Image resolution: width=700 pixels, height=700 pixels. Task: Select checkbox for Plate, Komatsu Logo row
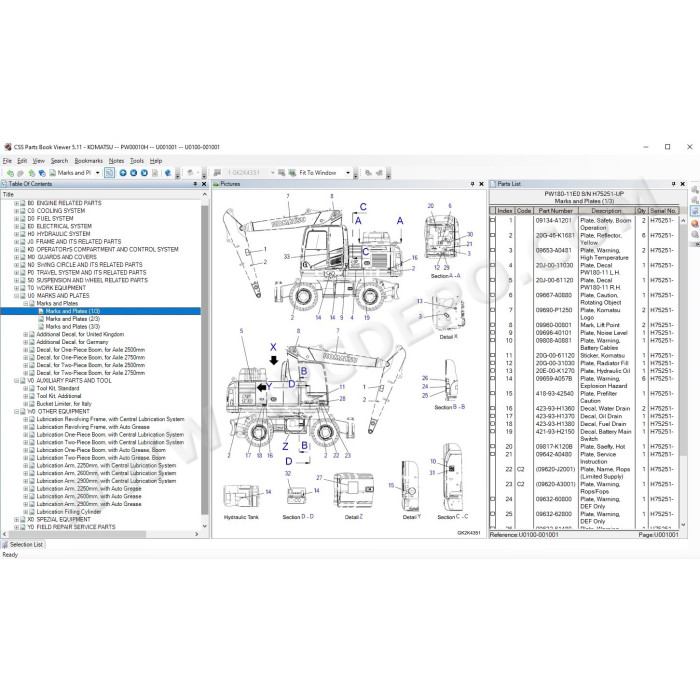point(492,310)
